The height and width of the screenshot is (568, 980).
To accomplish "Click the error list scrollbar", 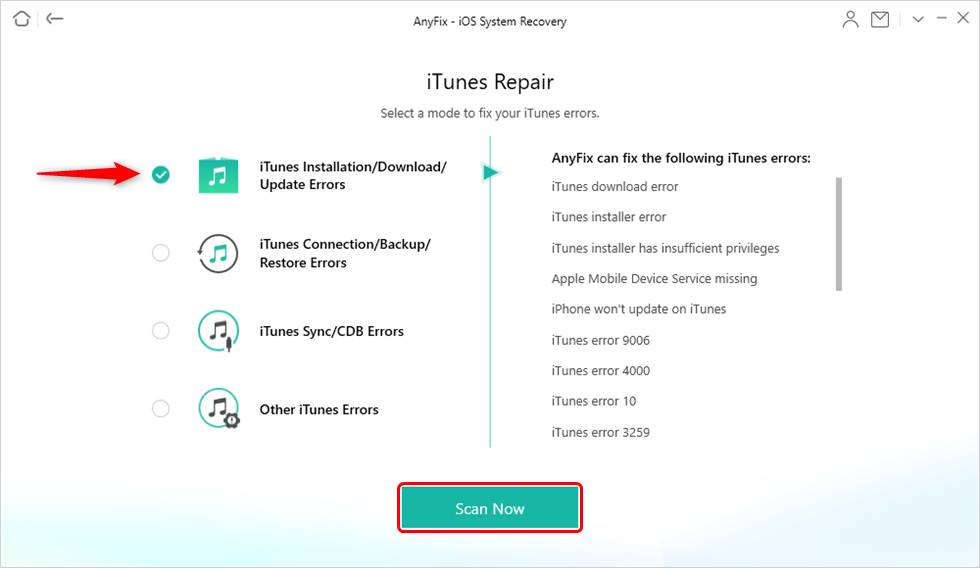I will [x=839, y=234].
